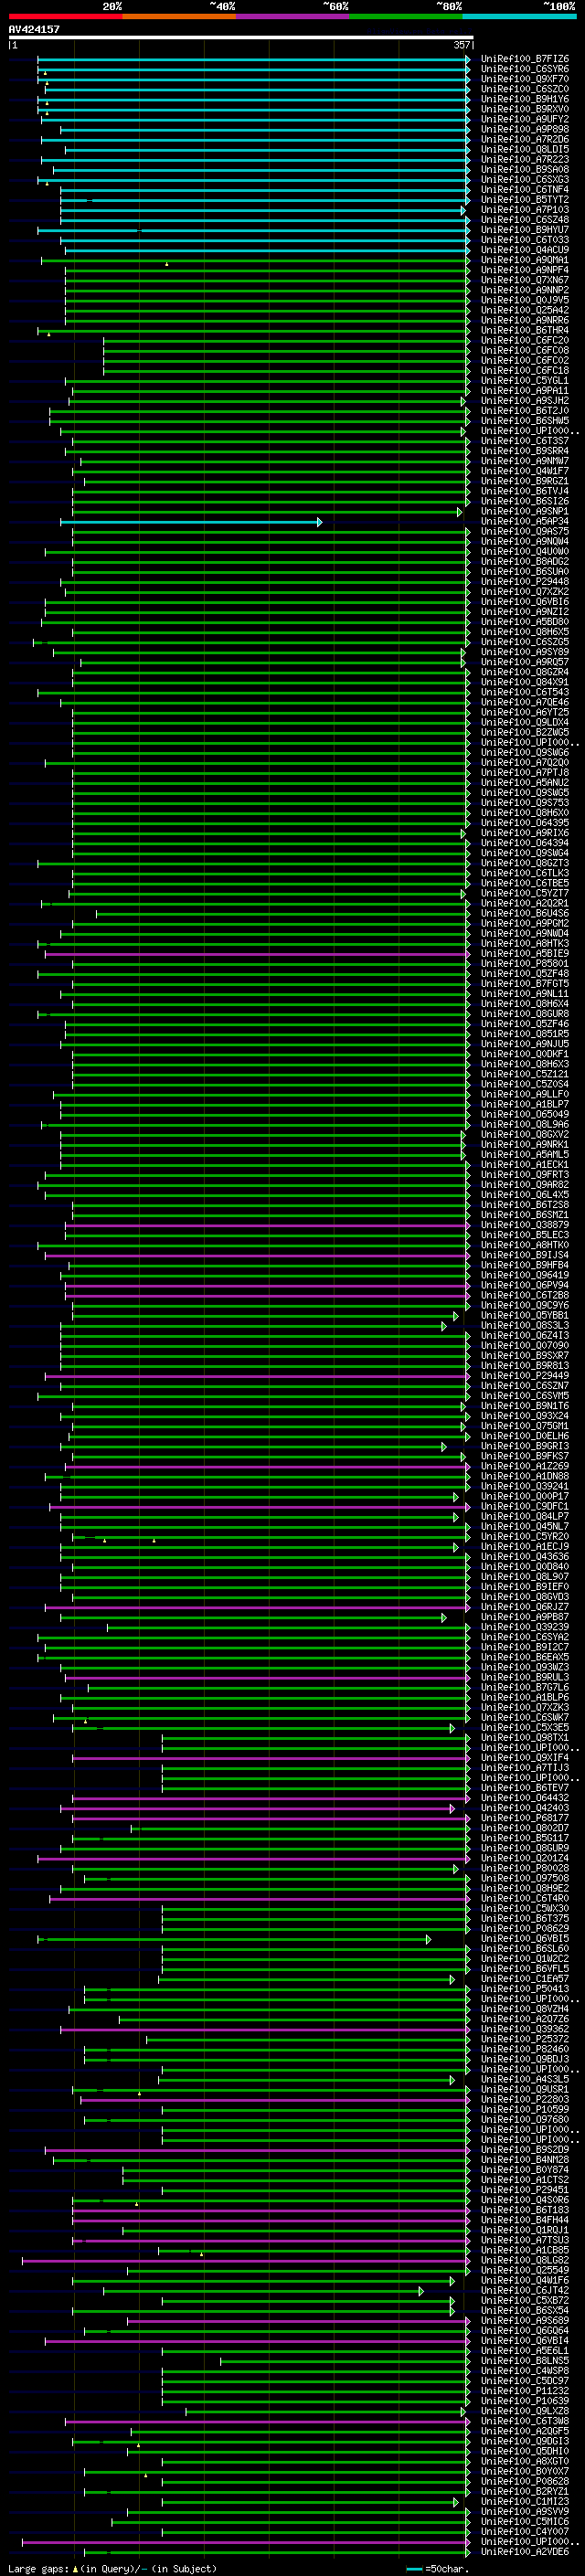Screen dimensions: 585x2576
Task: Open the UniRef100_Q8LDI5 hit
Action: [x=525, y=149]
